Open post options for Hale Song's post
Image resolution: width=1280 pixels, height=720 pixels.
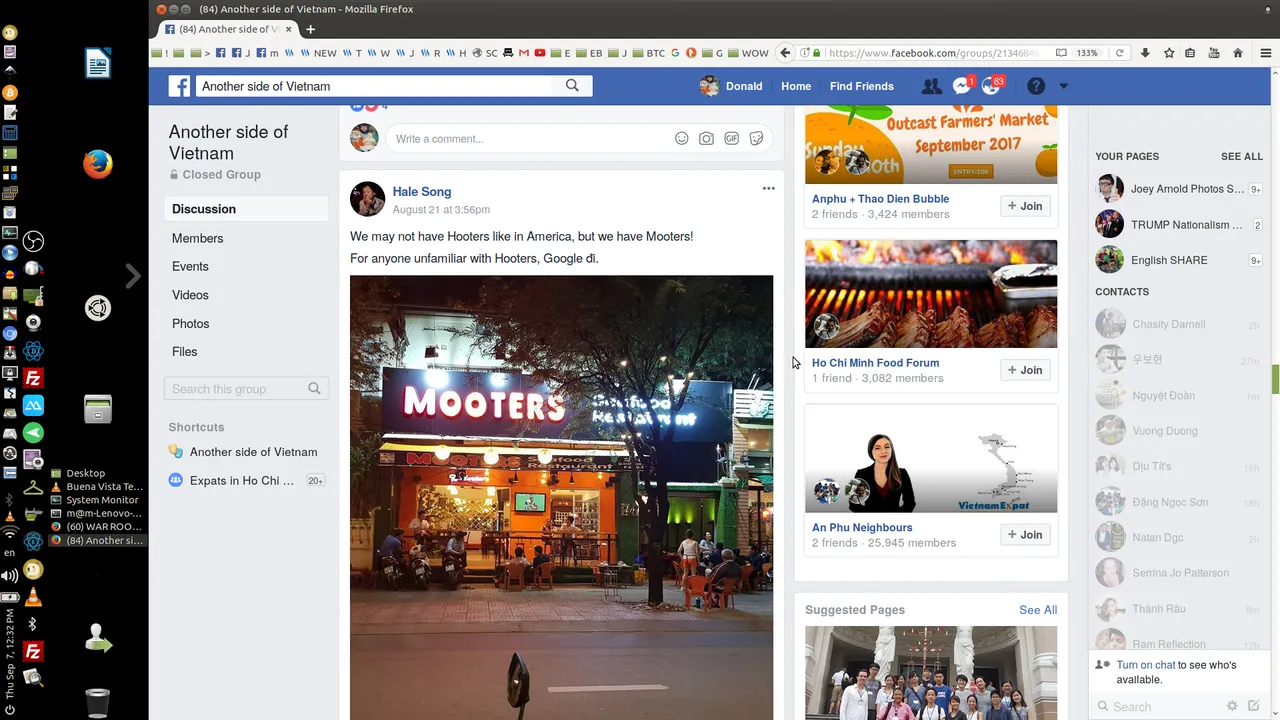(x=768, y=188)
